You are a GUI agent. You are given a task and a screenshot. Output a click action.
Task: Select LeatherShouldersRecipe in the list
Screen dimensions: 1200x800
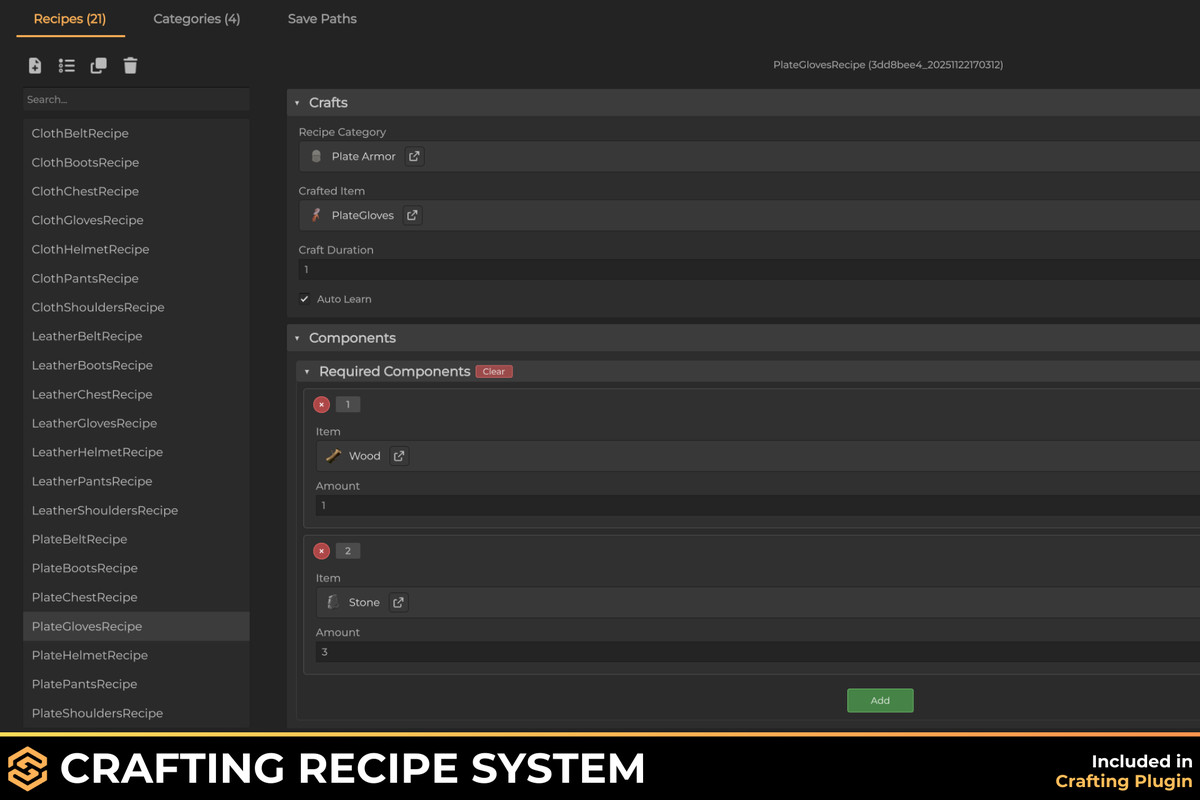136,510
